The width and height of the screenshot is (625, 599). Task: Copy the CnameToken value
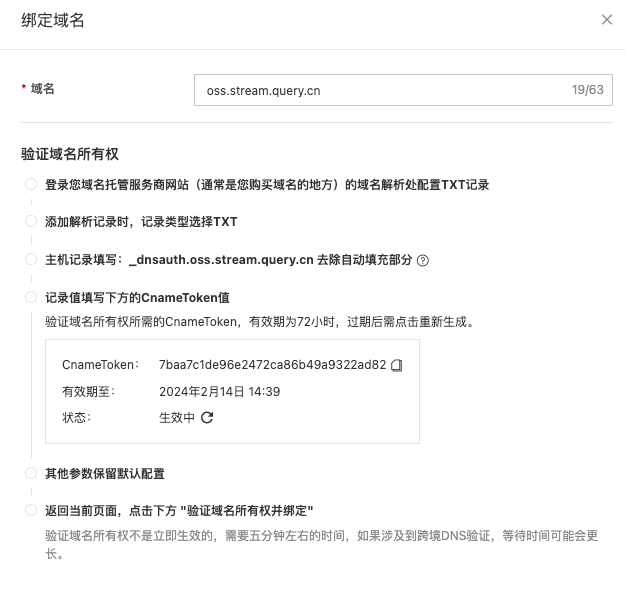(397, 365)
